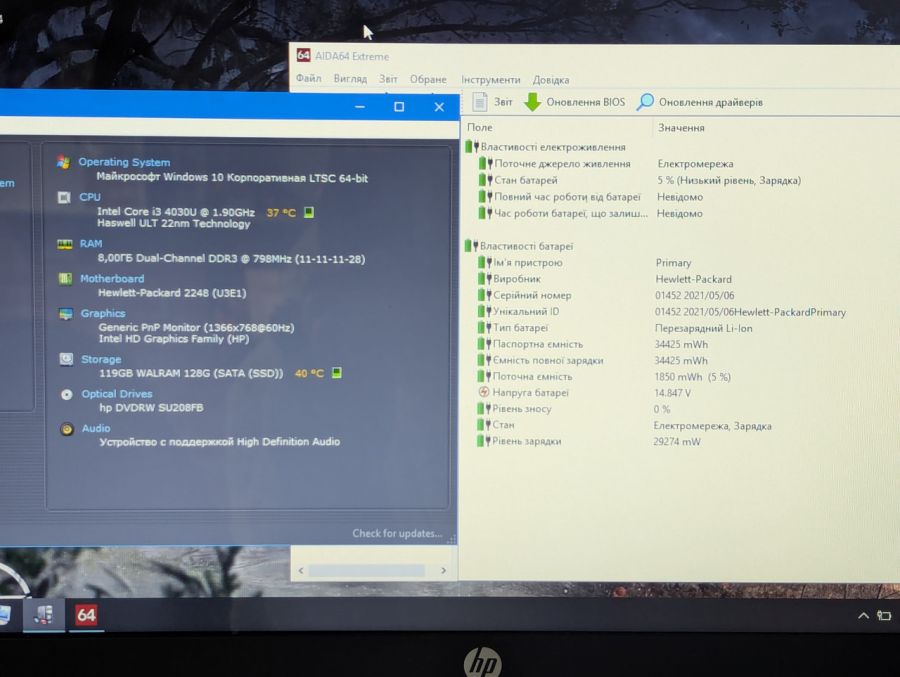Click the Motherboard icon
The width and height of the screenshot is (900, 677).
click(65, 279)
